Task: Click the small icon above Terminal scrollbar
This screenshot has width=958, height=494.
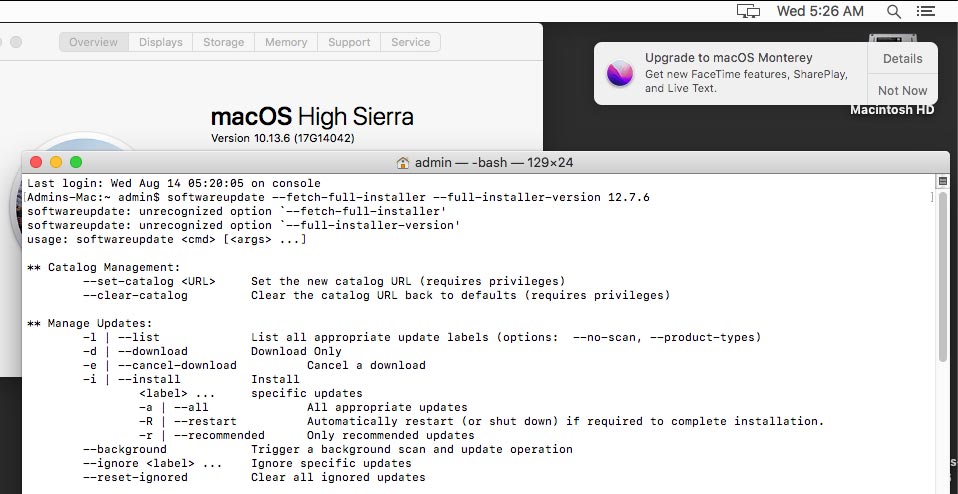Action: (942, 181)
